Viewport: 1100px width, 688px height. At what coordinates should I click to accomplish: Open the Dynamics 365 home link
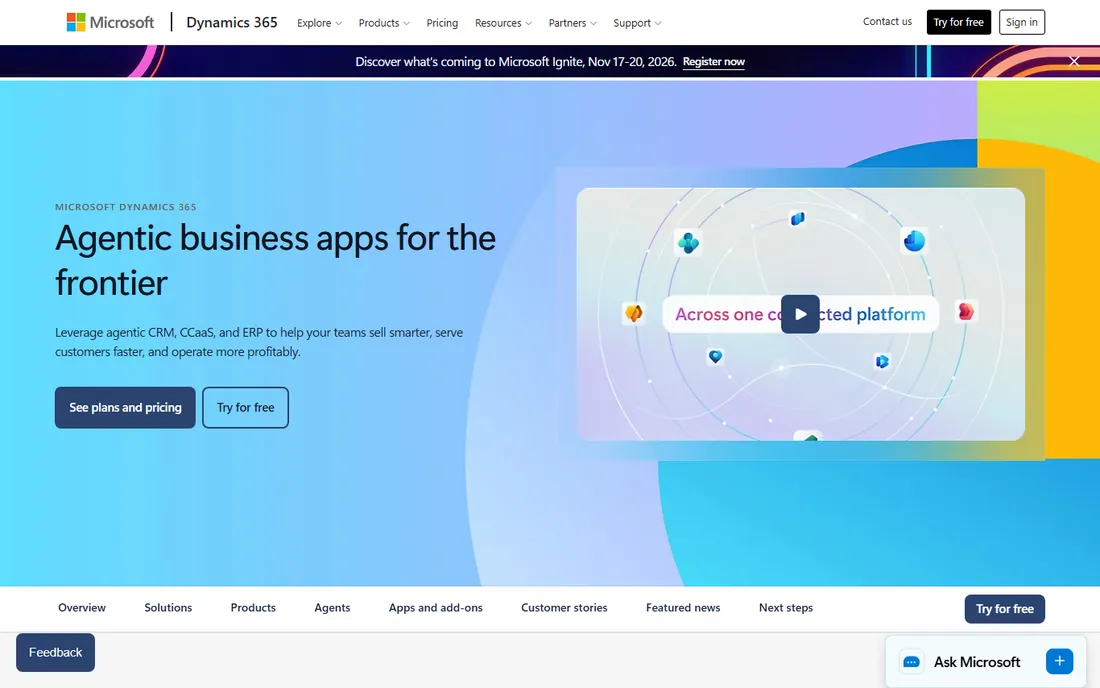point(232,22)
